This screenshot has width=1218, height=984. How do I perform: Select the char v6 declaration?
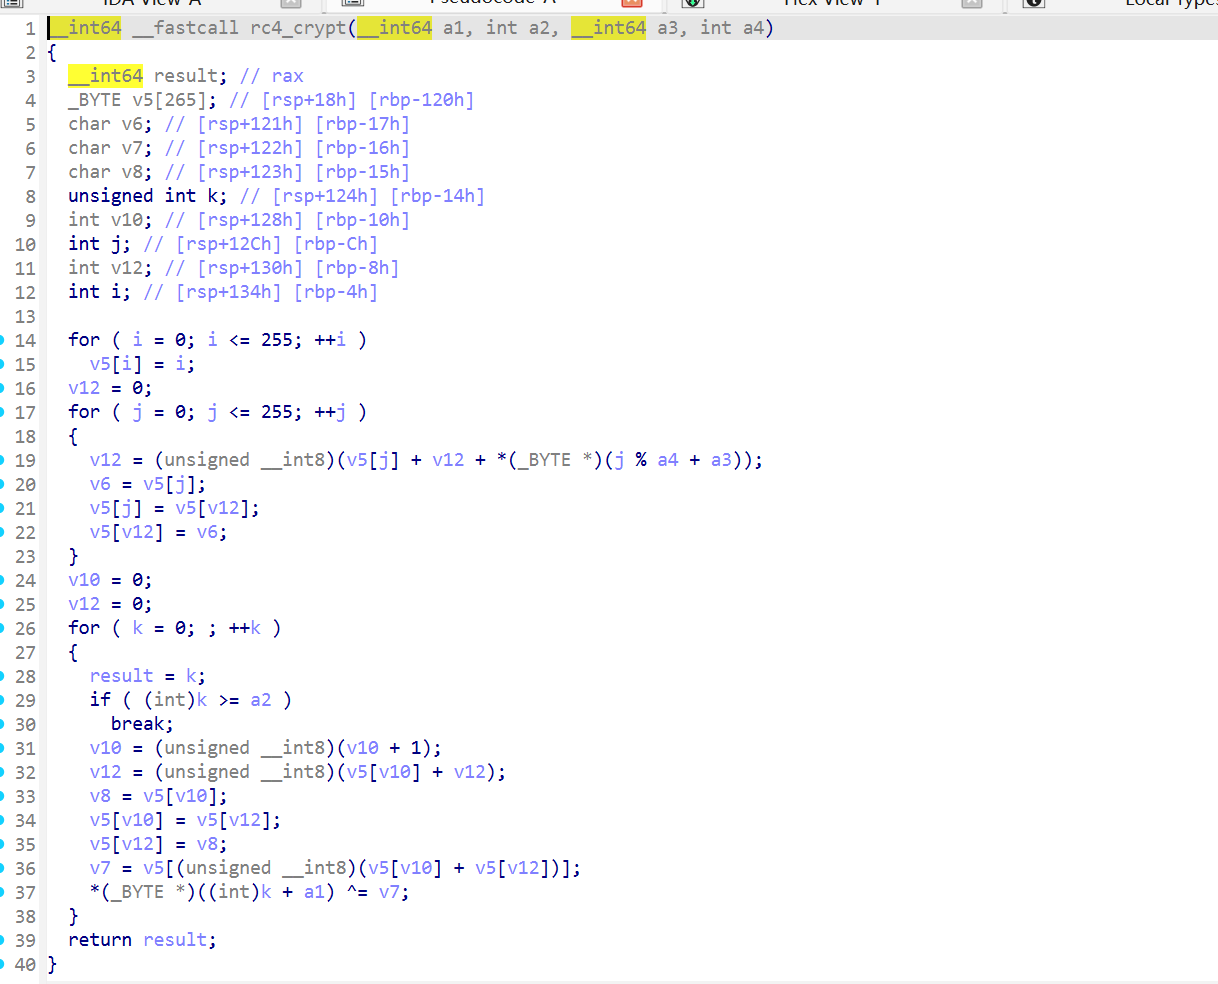pyautogui.click(x=111, y=124)
